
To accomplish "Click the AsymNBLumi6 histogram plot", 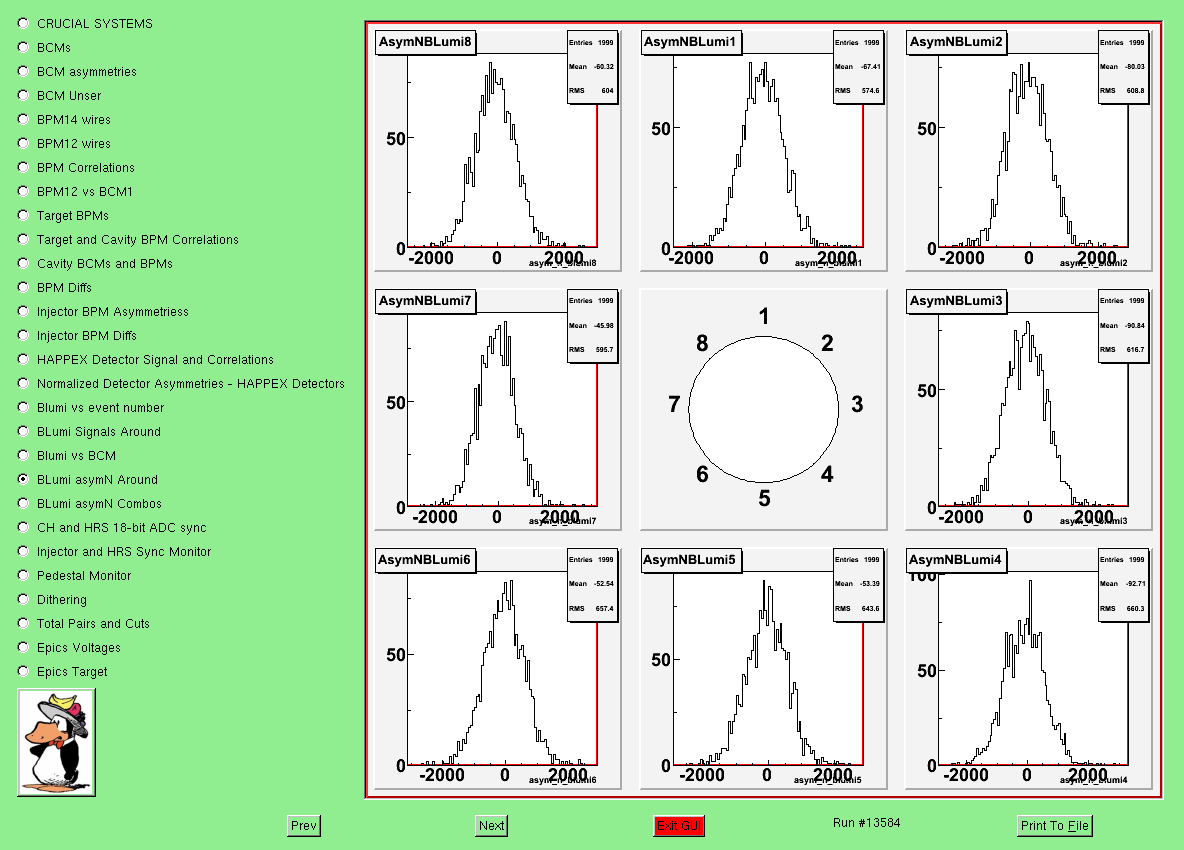I will tap(498, 668).
